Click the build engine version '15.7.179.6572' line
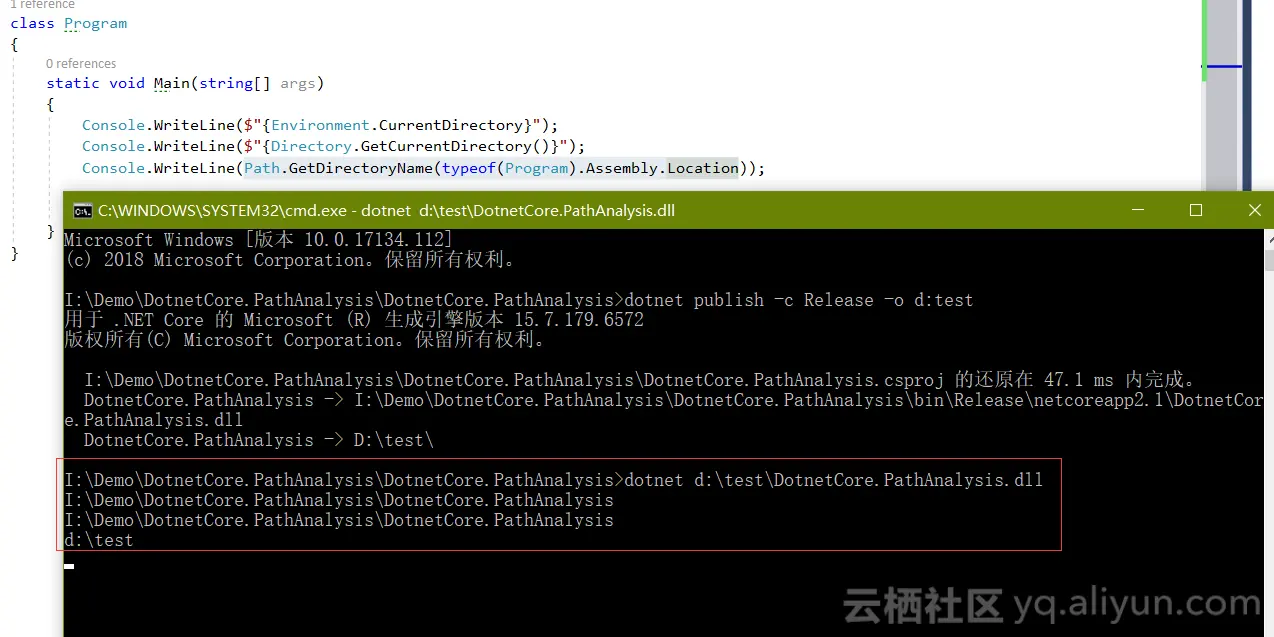 pyautogui.click(x=354, y=320)
